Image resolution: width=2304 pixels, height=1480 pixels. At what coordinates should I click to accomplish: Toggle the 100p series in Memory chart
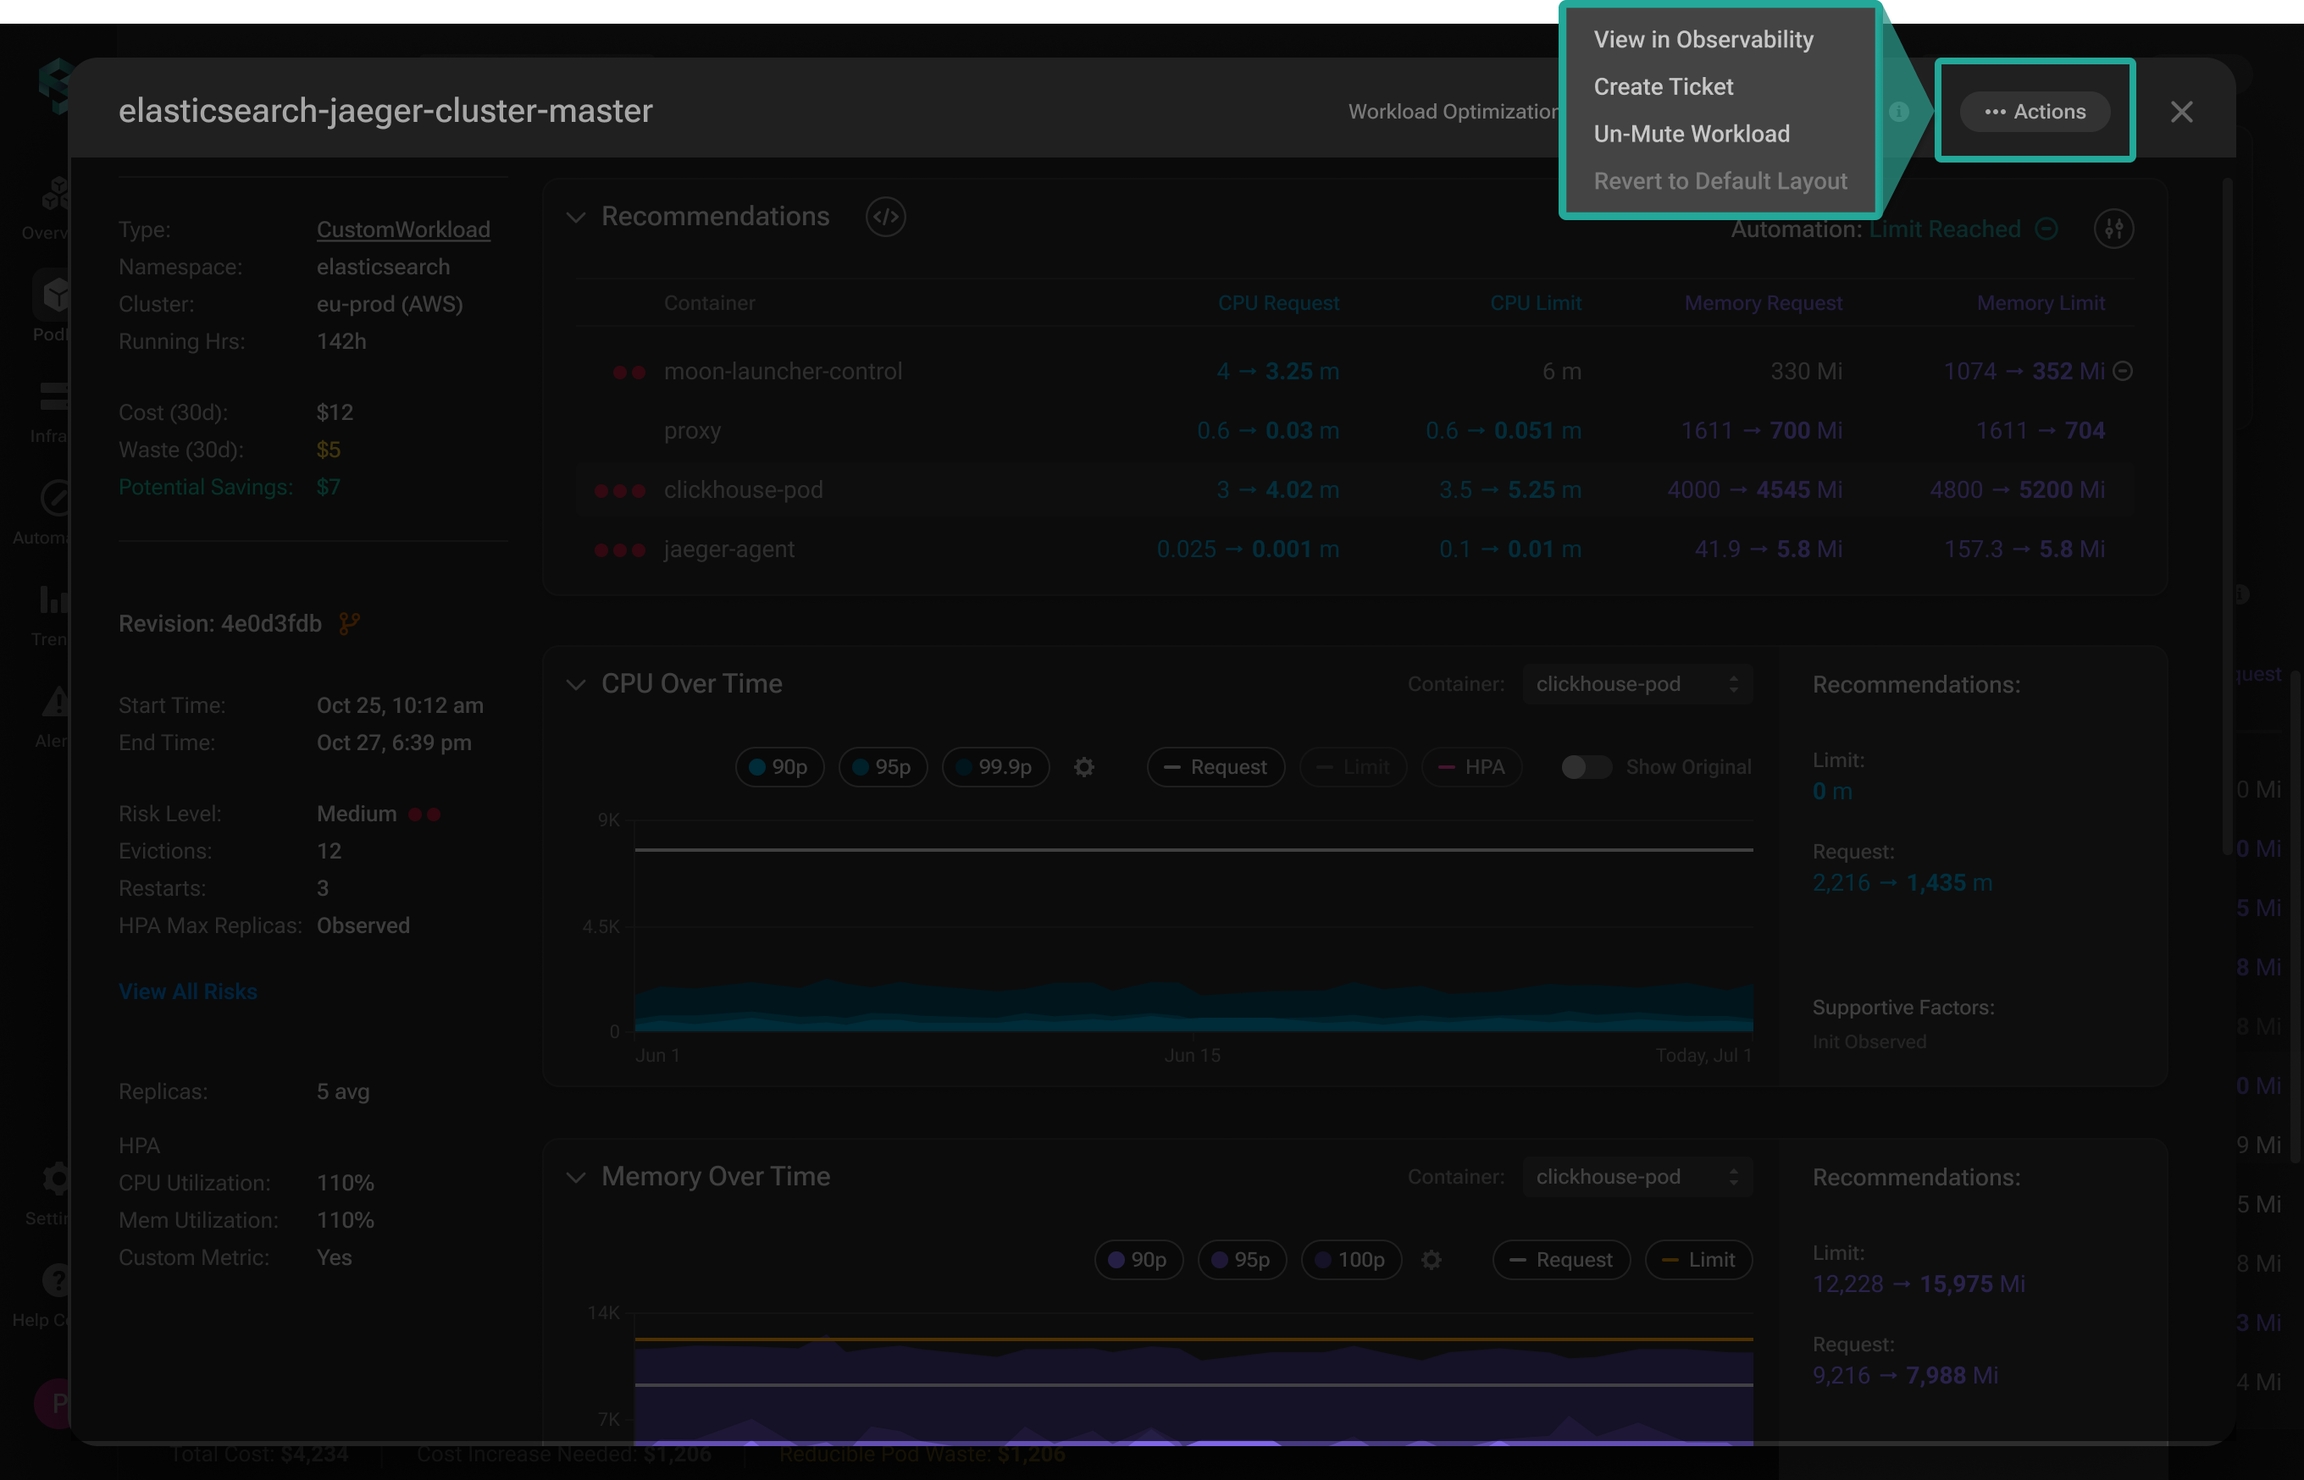click(1350, 1260)
